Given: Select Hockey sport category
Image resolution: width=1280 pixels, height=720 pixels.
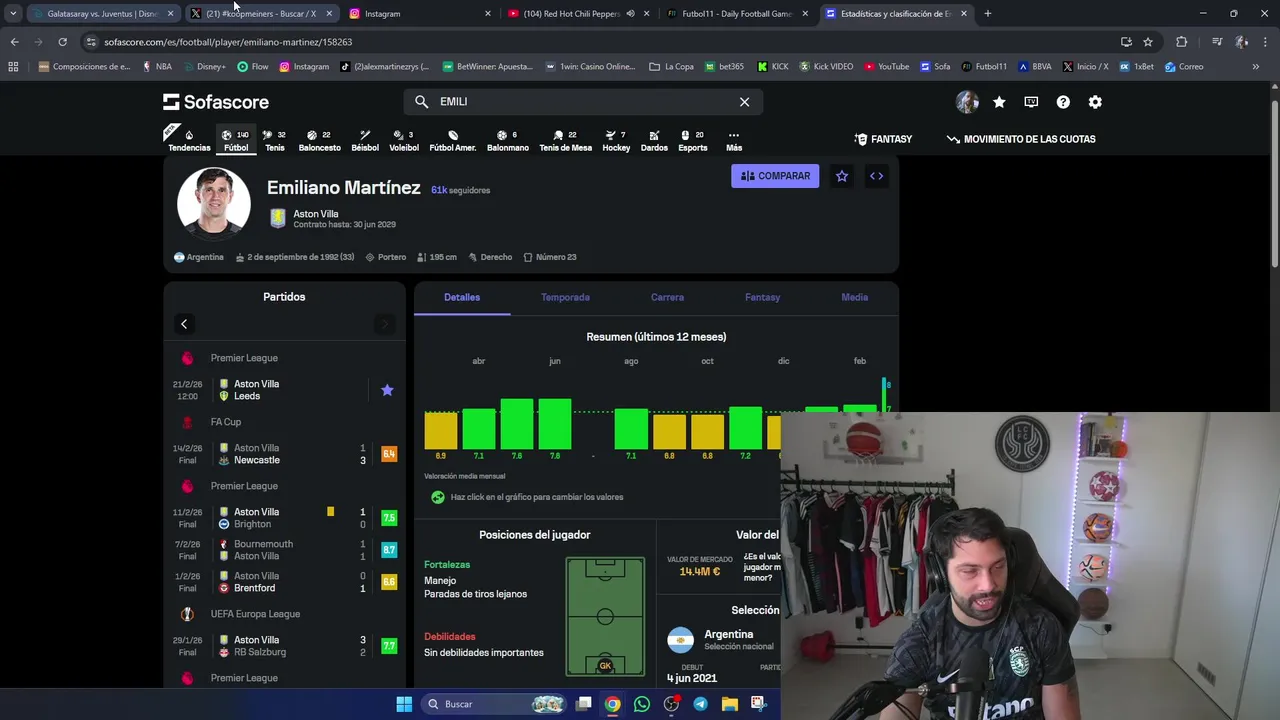Looking at the screenshot, I should pos(616,140).
